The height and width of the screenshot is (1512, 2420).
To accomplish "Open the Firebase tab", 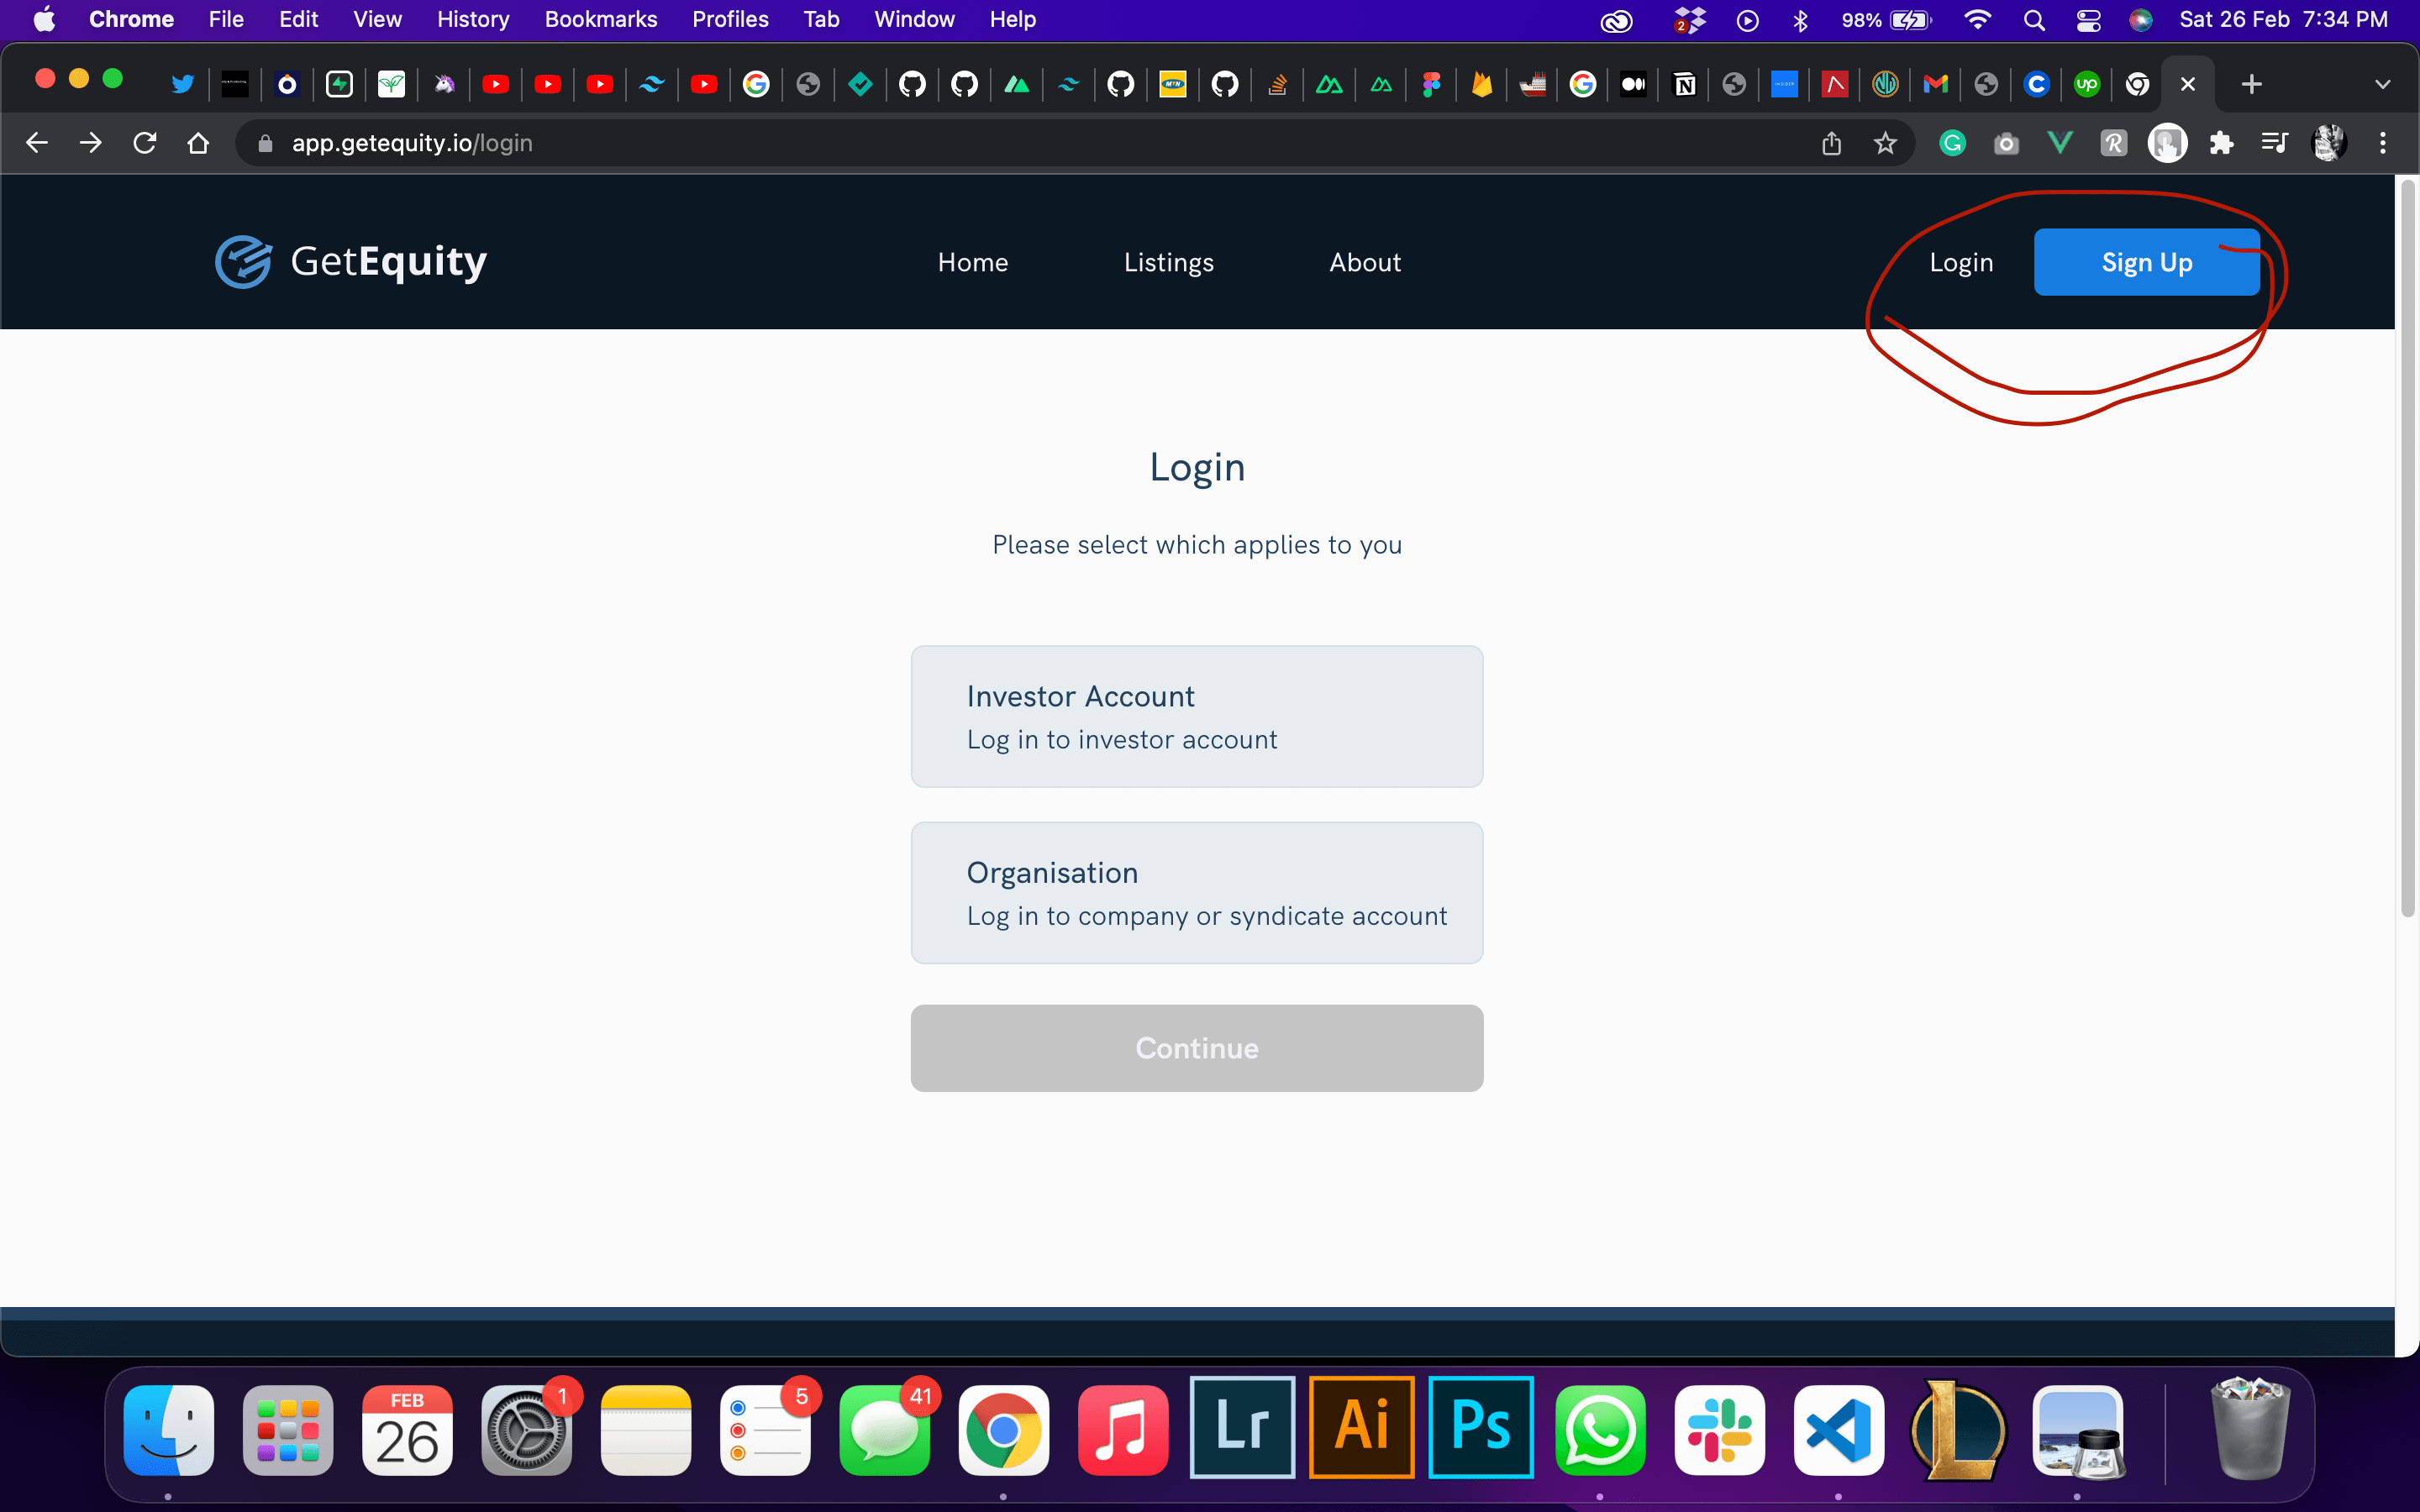I will point(1482,84).
